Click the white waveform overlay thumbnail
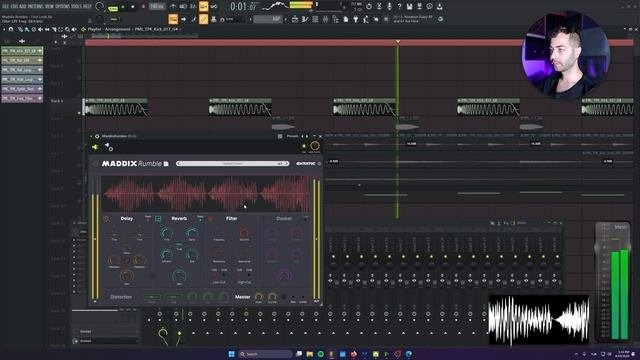The image size is (640, 360). click(x=538, y=320)
